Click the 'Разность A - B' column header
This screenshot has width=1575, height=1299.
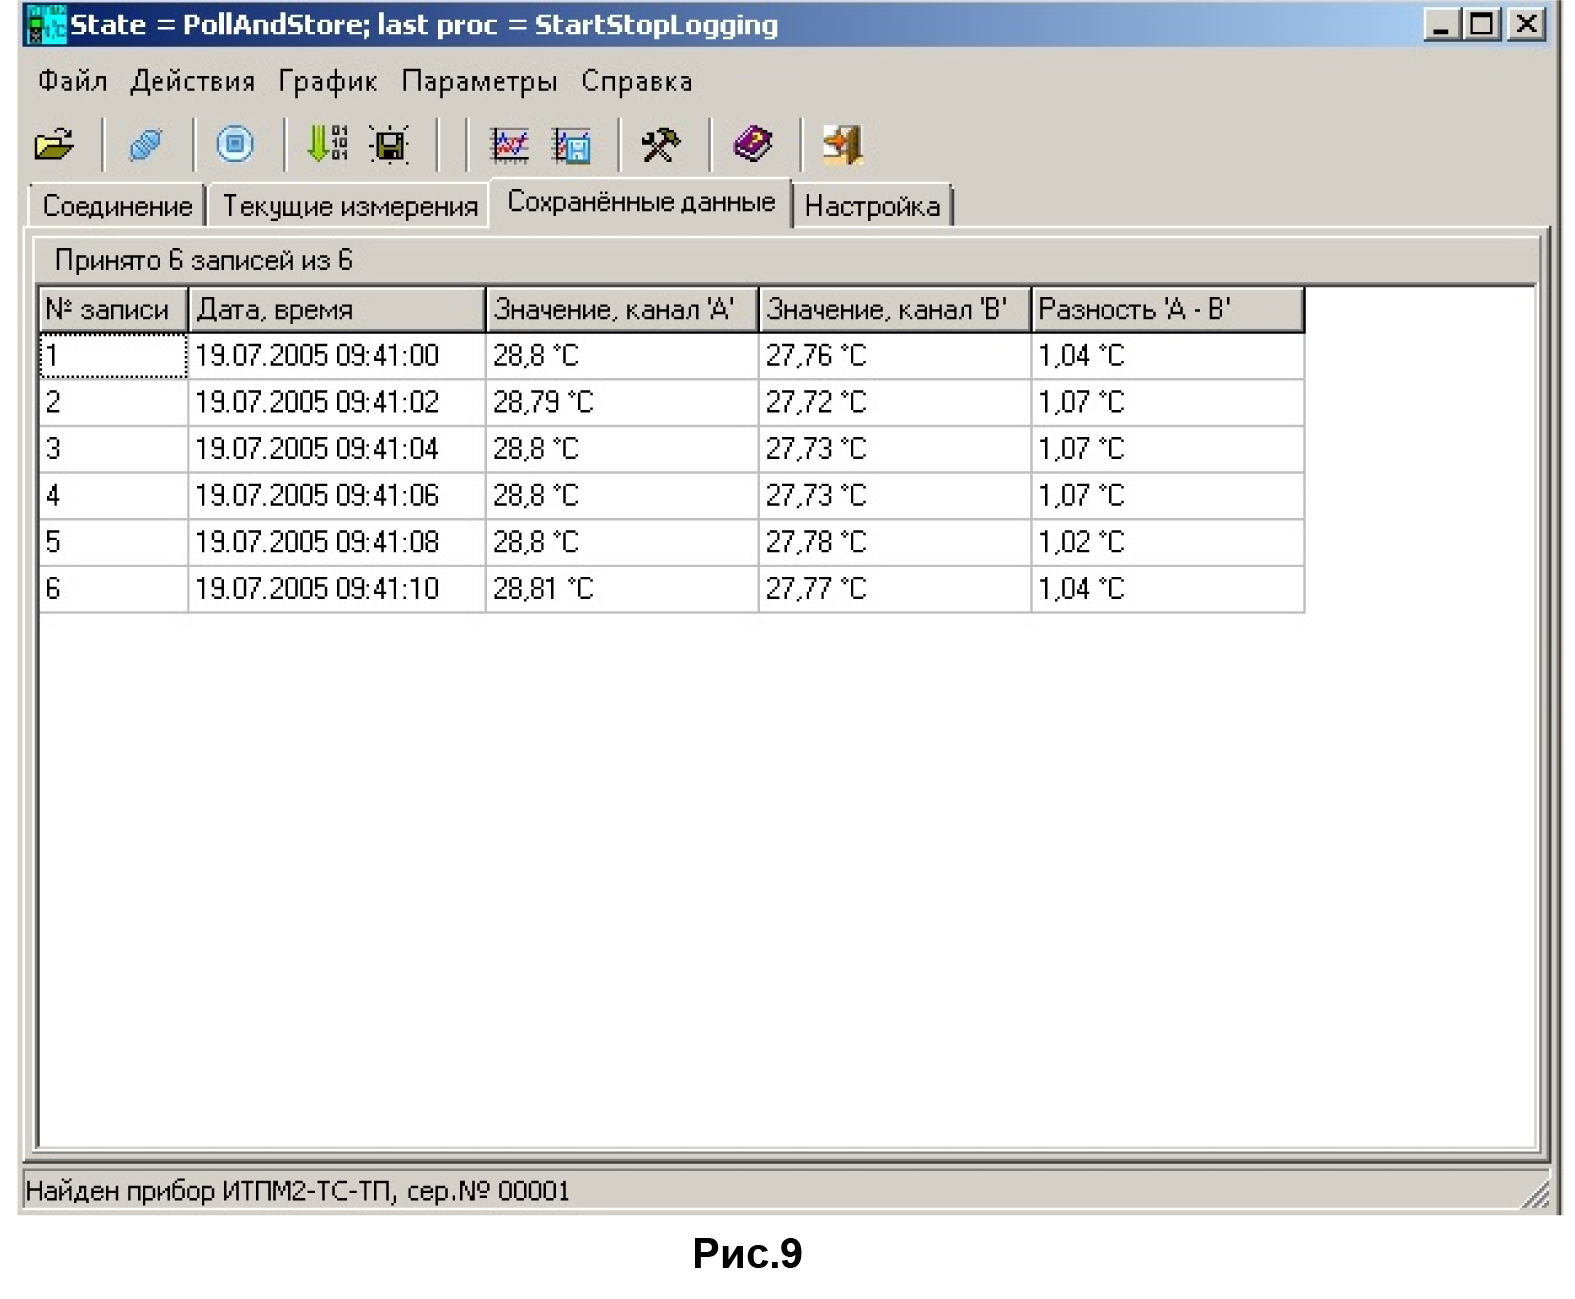click(1166, 310)
